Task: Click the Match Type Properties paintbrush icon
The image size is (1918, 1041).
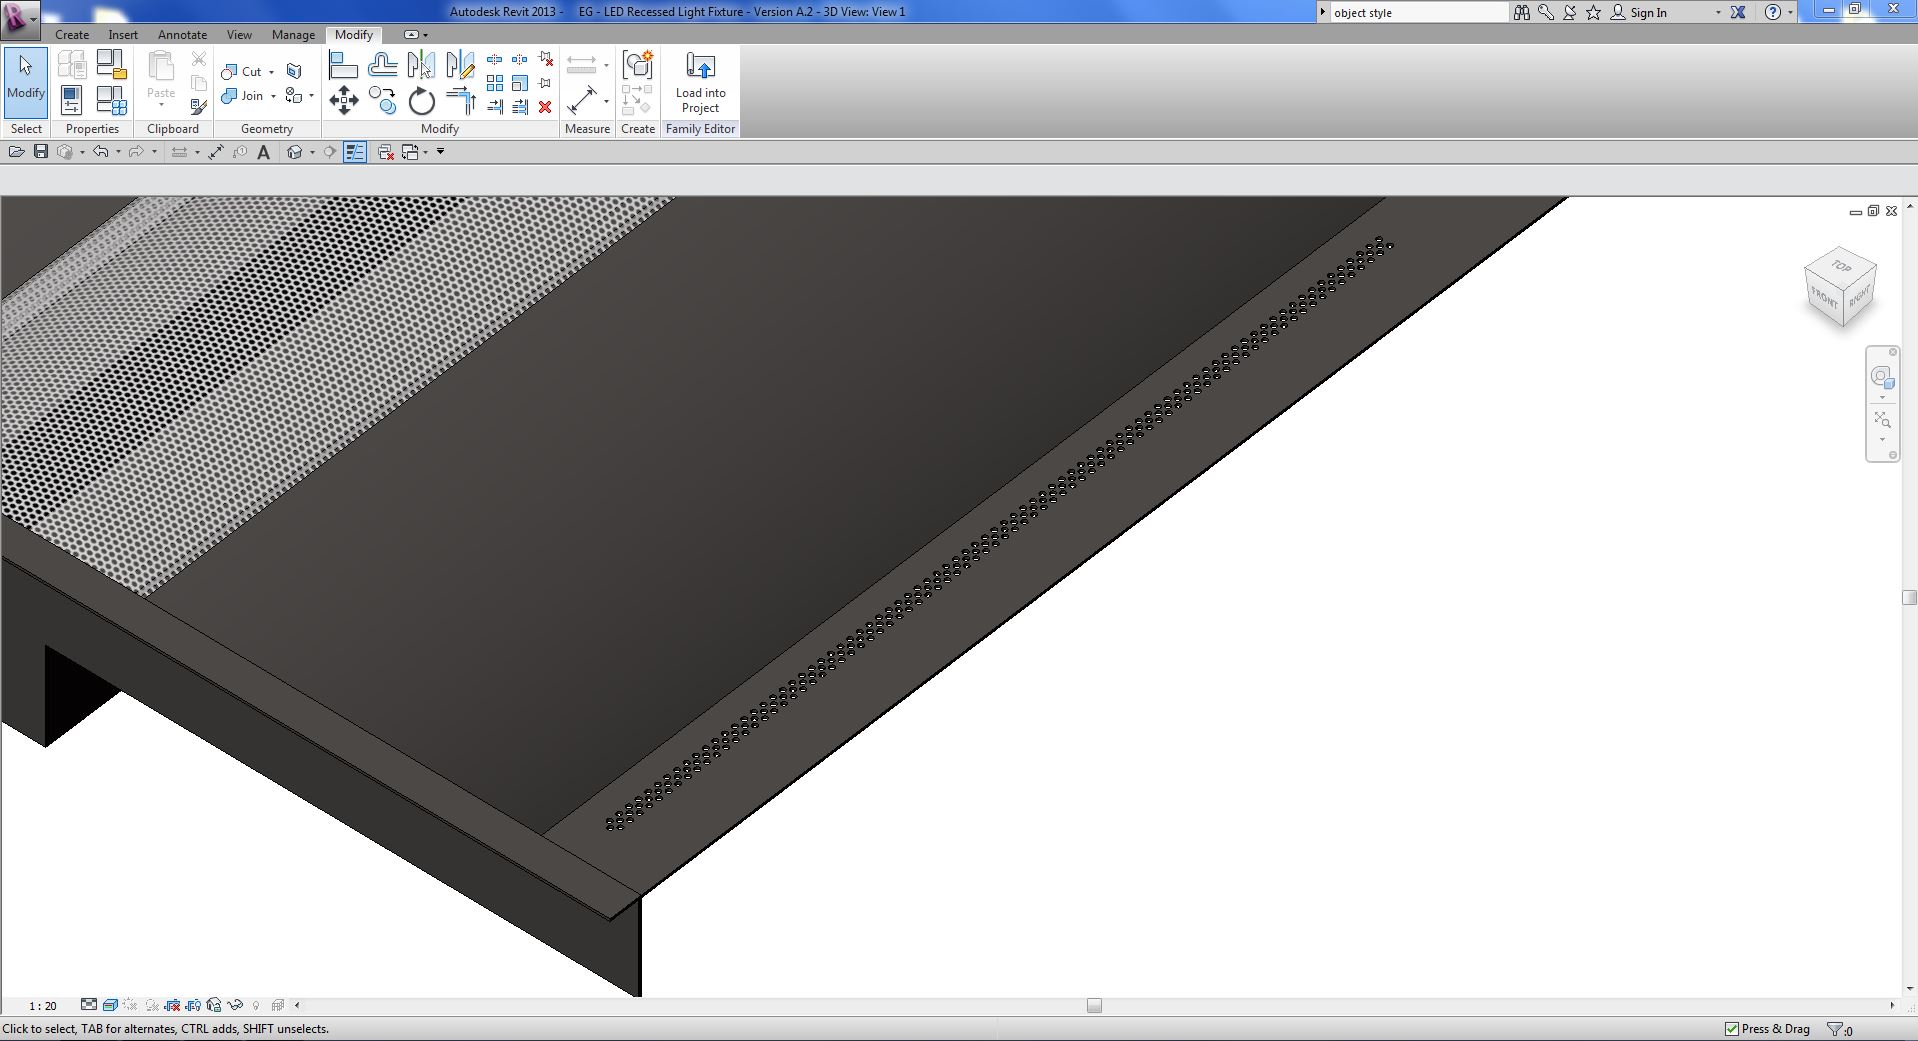Action: pos(199,106)
